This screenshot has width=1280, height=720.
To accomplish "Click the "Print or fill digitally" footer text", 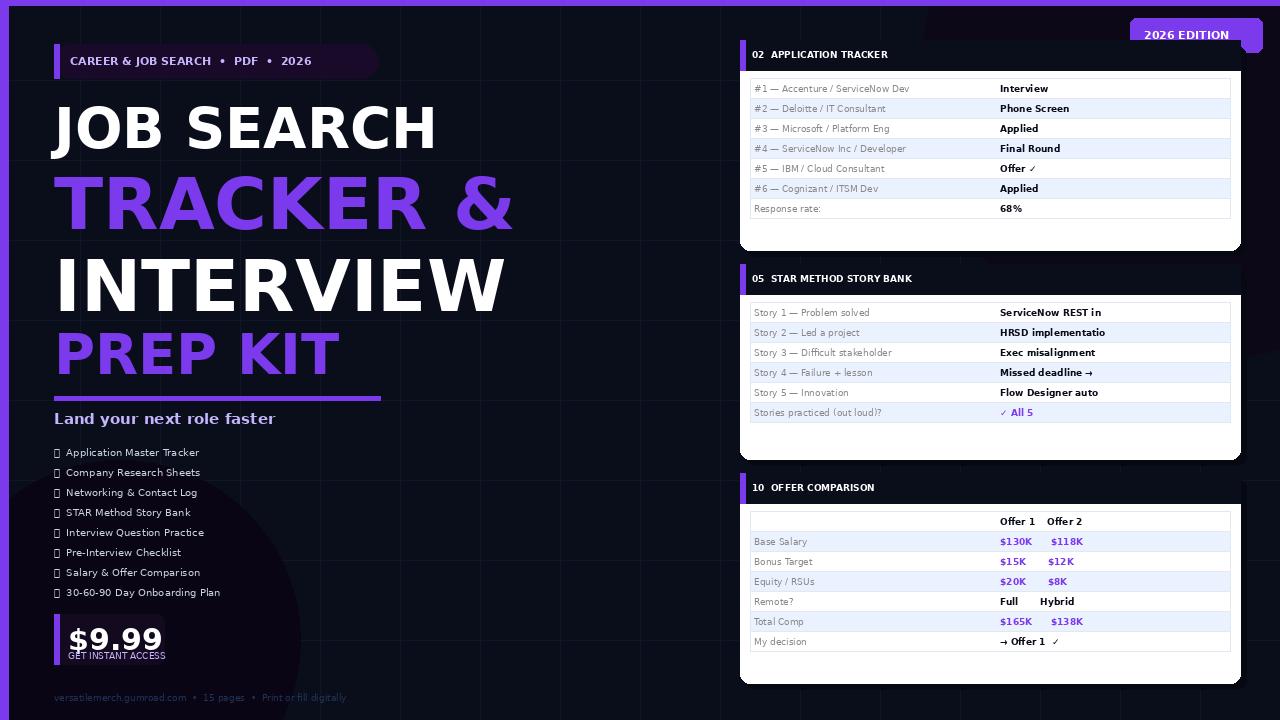I will coord(304,698).
